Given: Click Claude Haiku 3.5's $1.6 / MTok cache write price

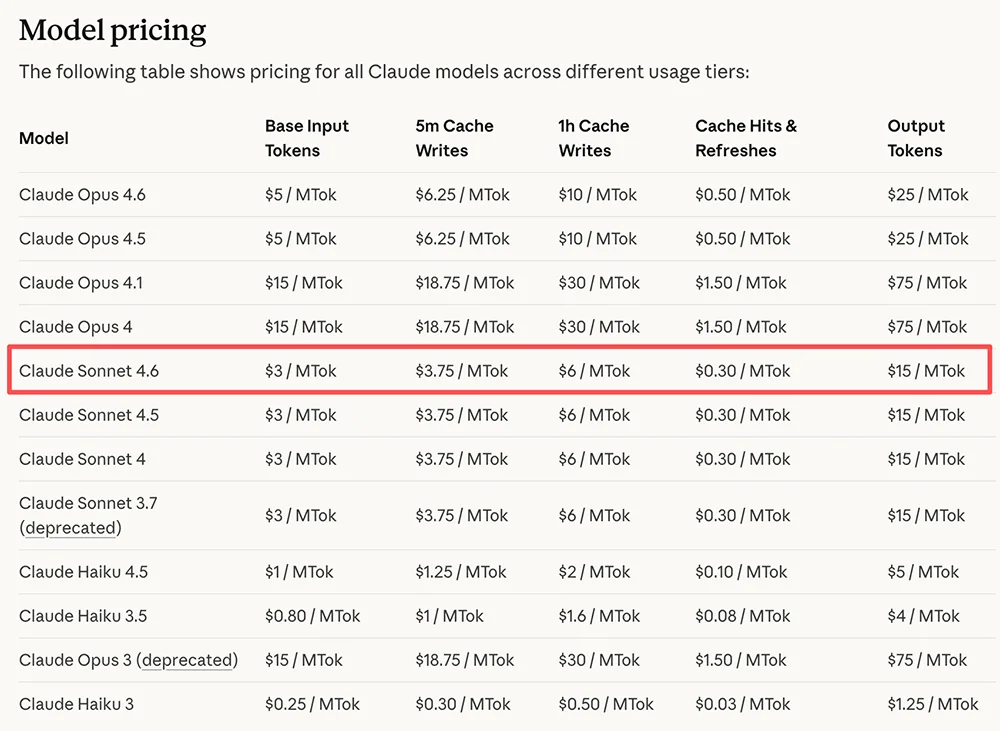Looking at the screenshot, I should 598,616.
